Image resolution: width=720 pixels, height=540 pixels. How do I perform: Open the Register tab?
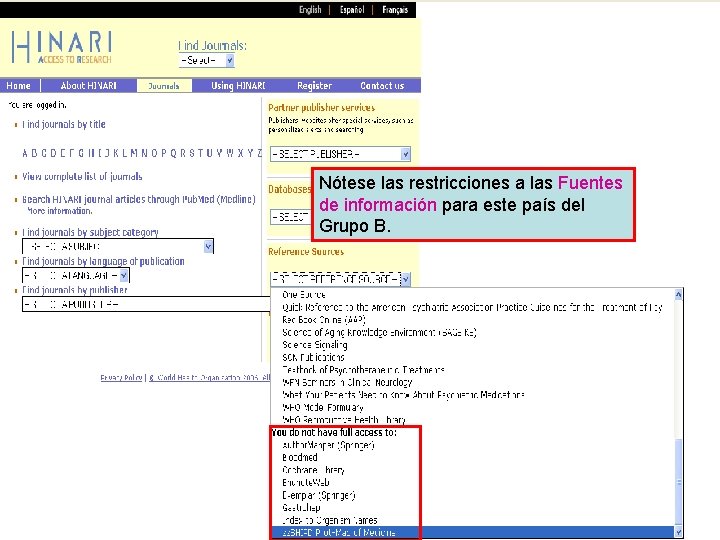tap(314, 85)
